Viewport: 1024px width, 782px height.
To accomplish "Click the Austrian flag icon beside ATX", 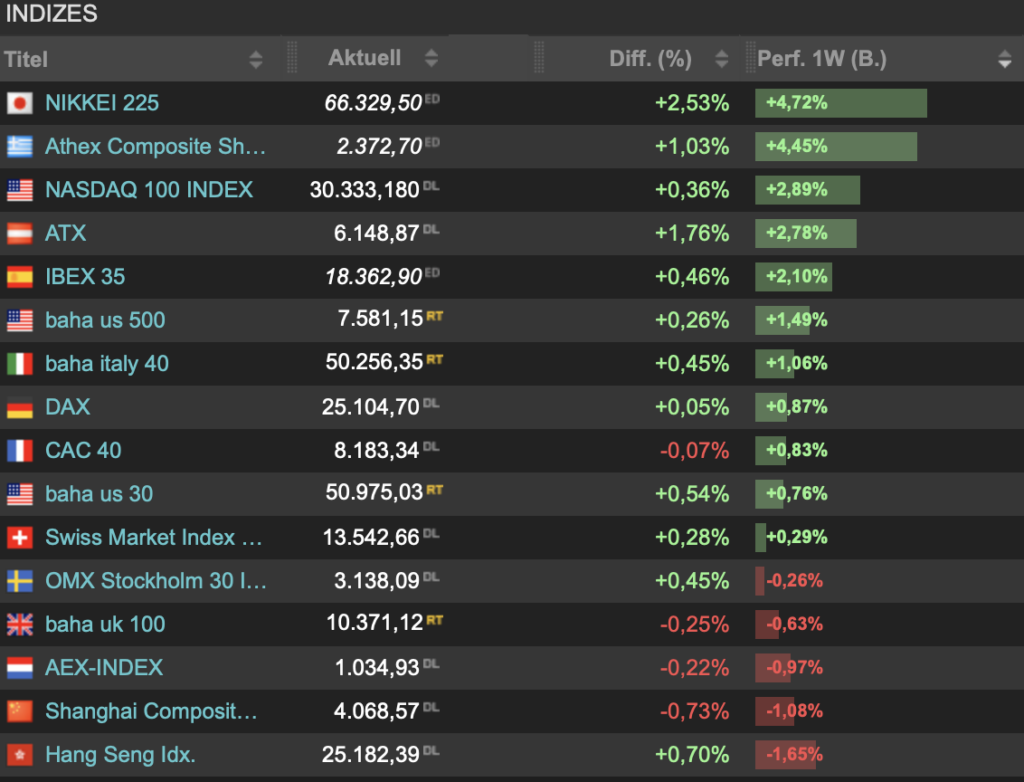I will tap(20, 233).
